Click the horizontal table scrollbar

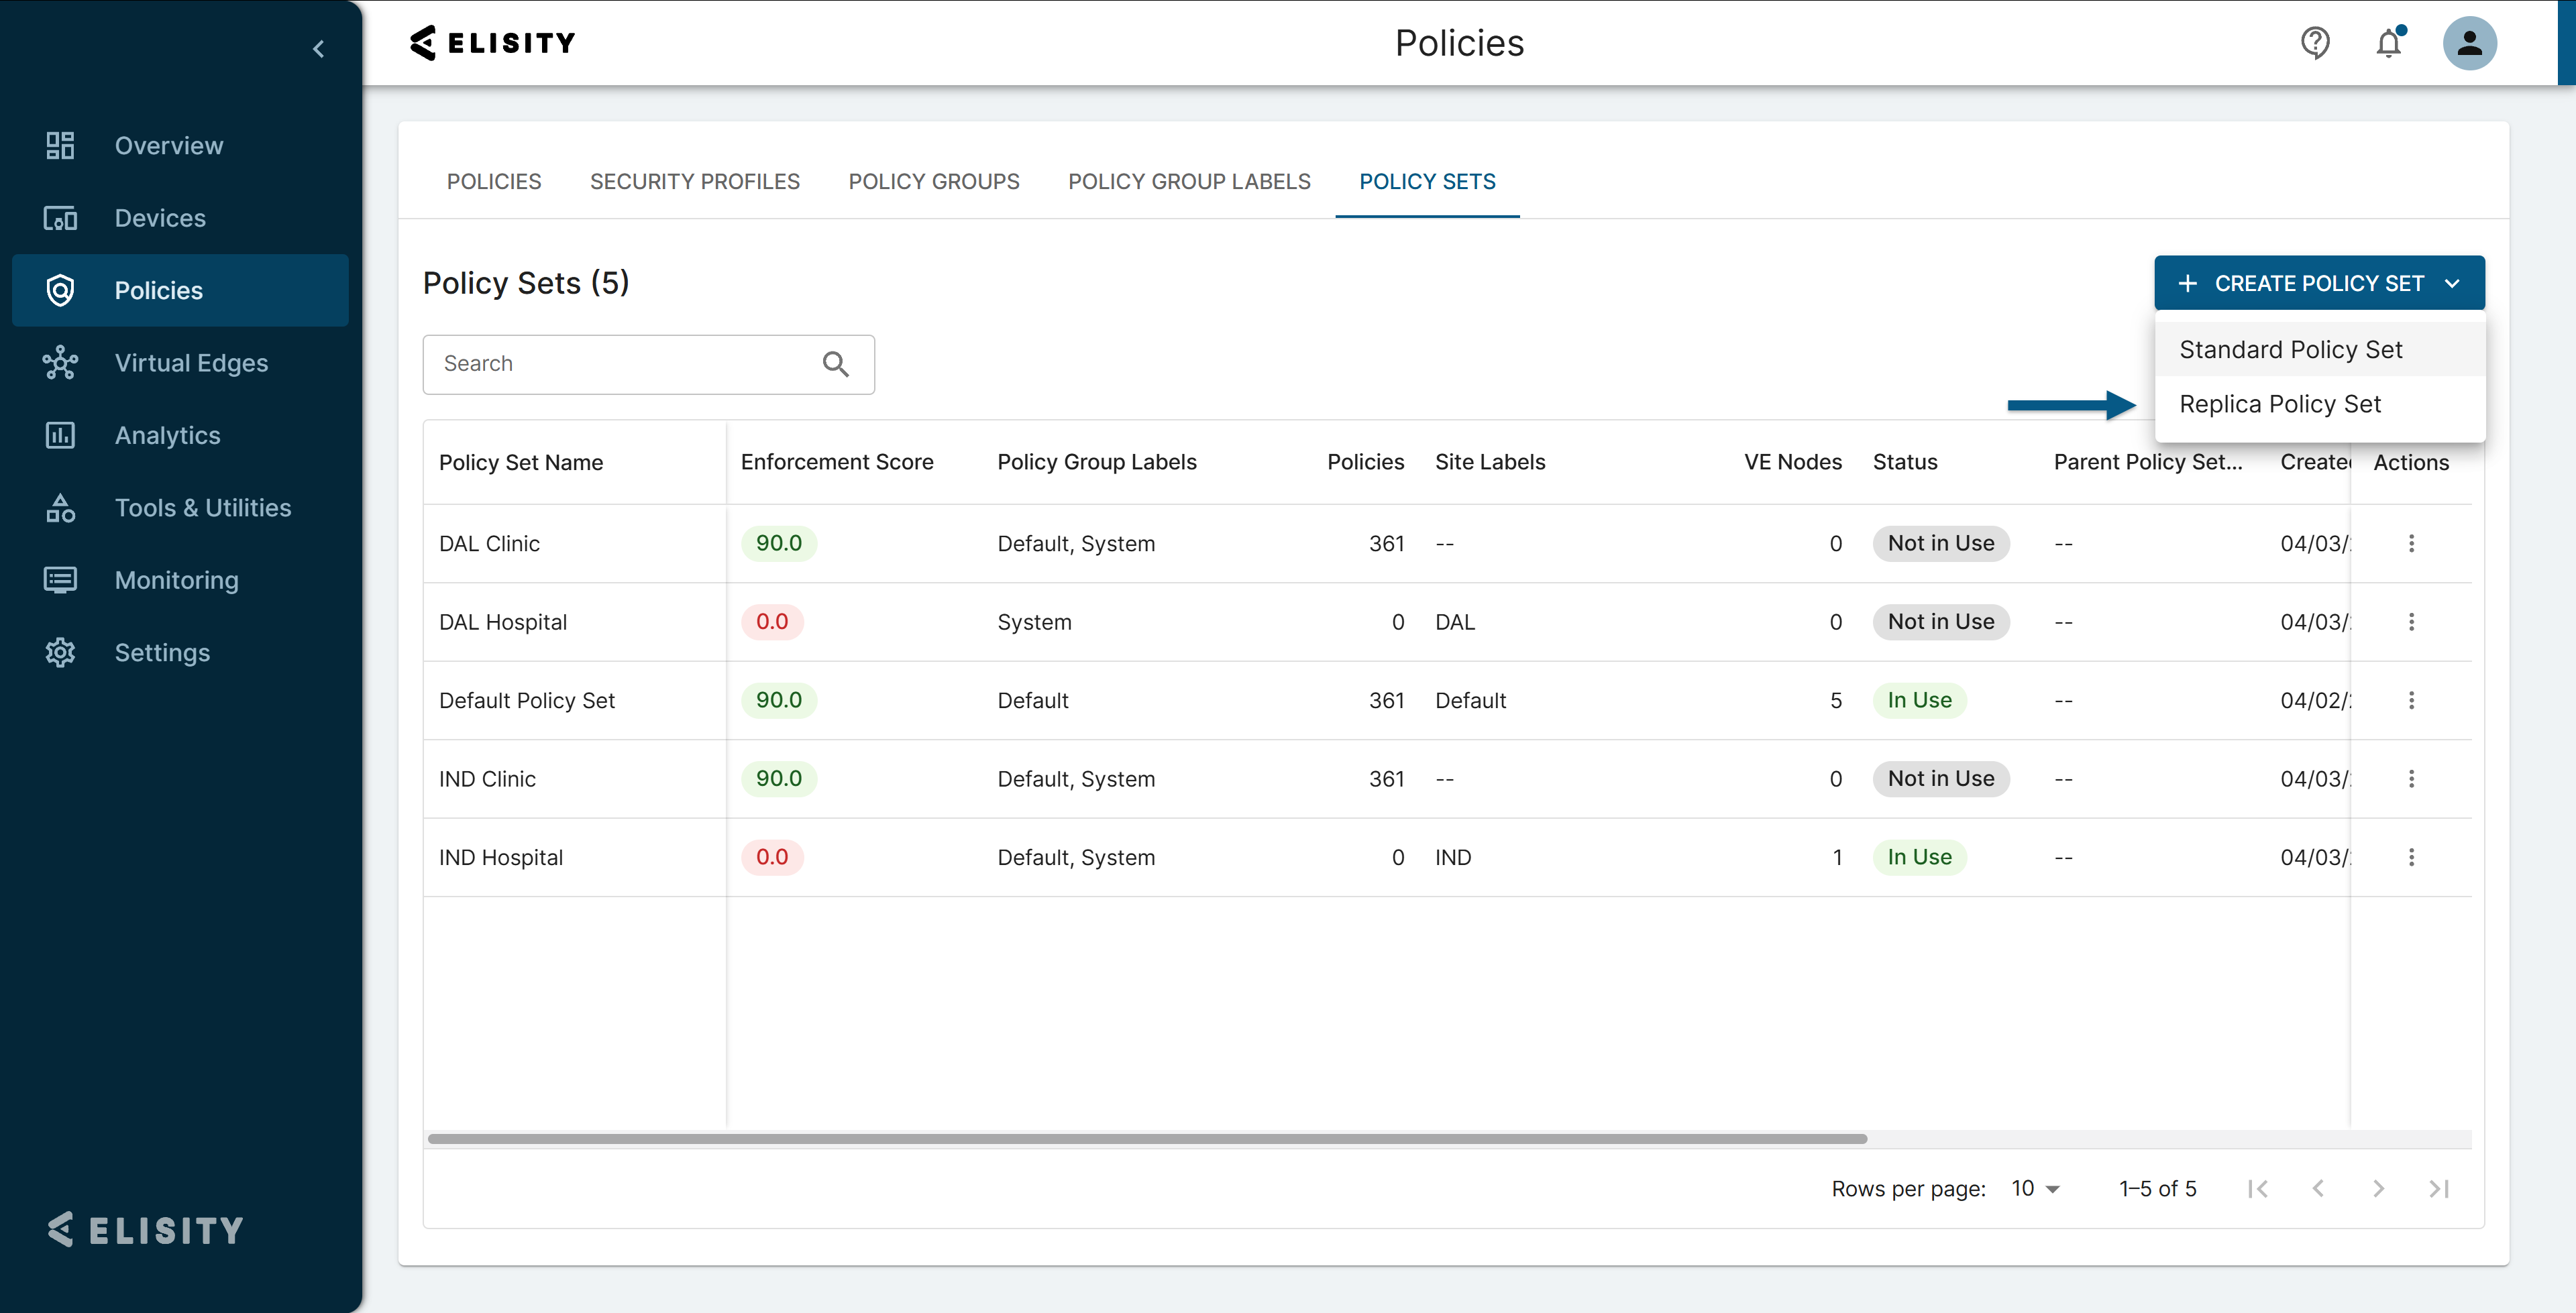tap(1146, 1138)
